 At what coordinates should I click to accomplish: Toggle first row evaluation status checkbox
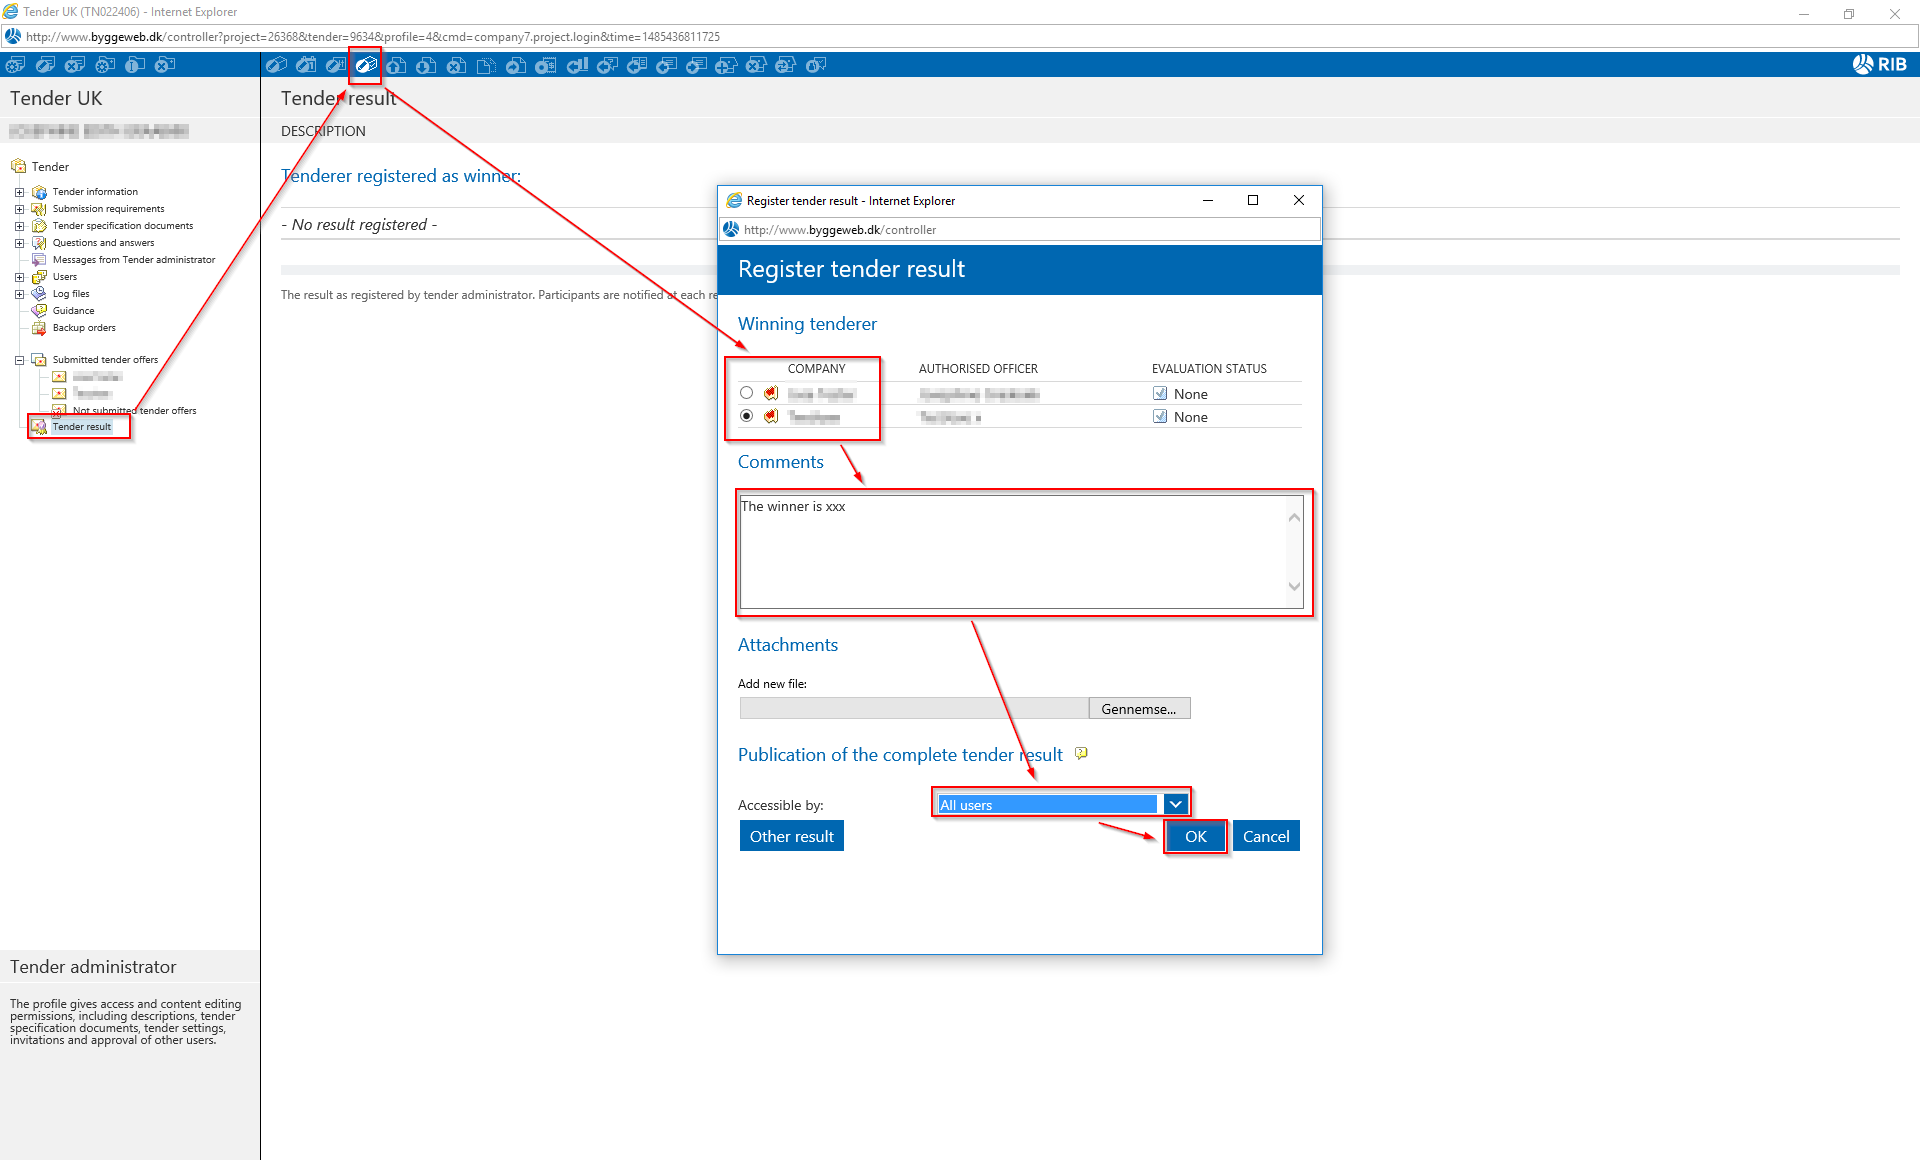coord(1160,393)
